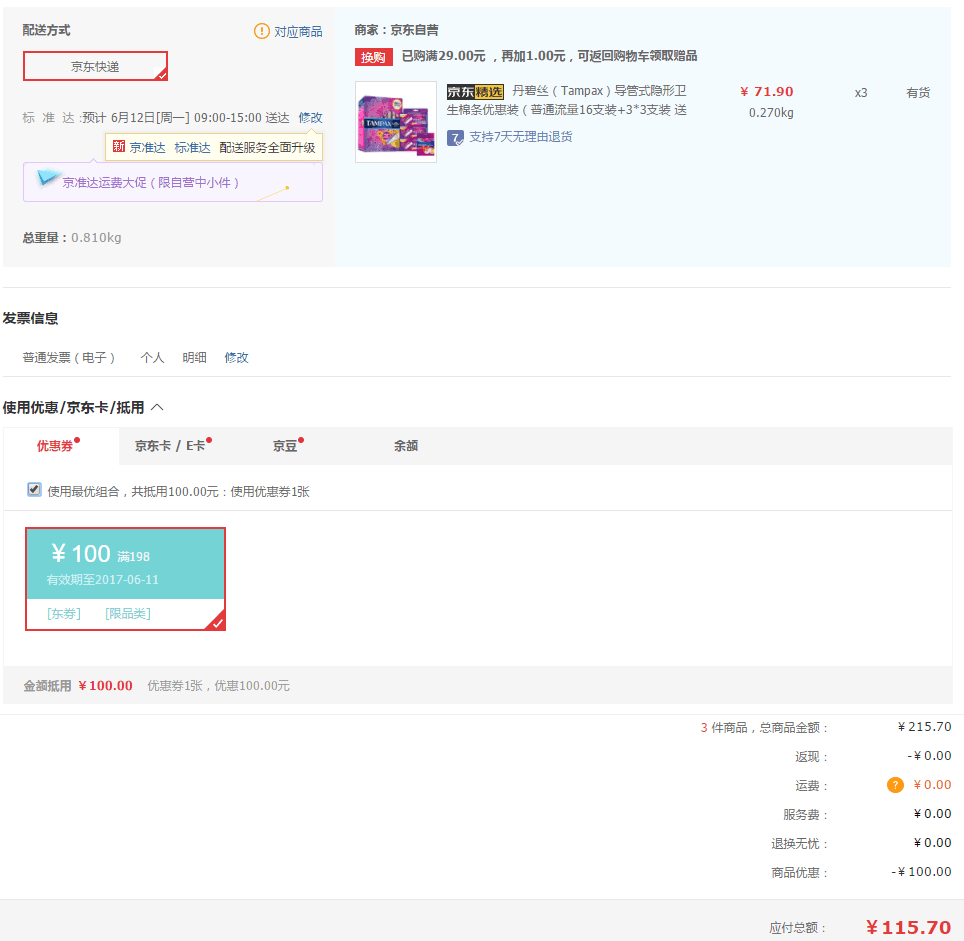Click the coupon expiry 有效期至2017-06-11
The image size is (964, 941).
103,580
